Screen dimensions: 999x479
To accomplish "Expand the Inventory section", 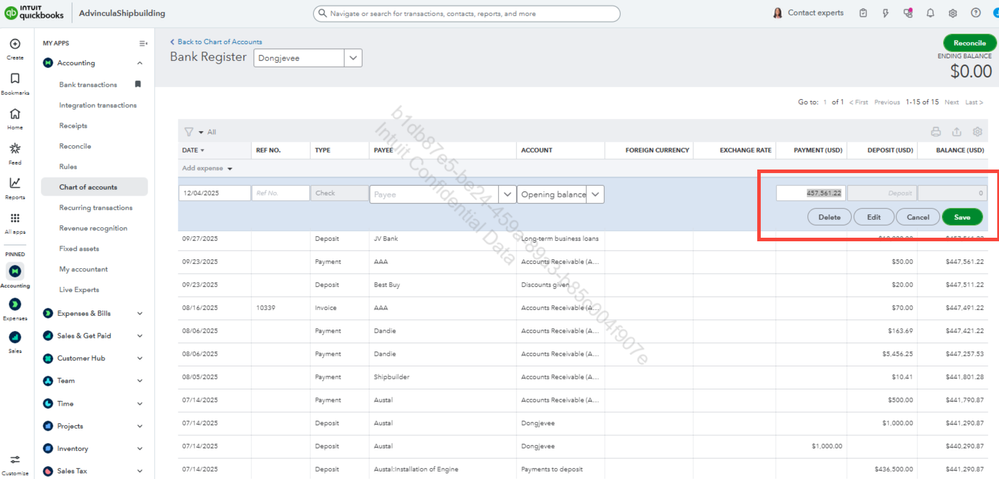I will 140,449.
